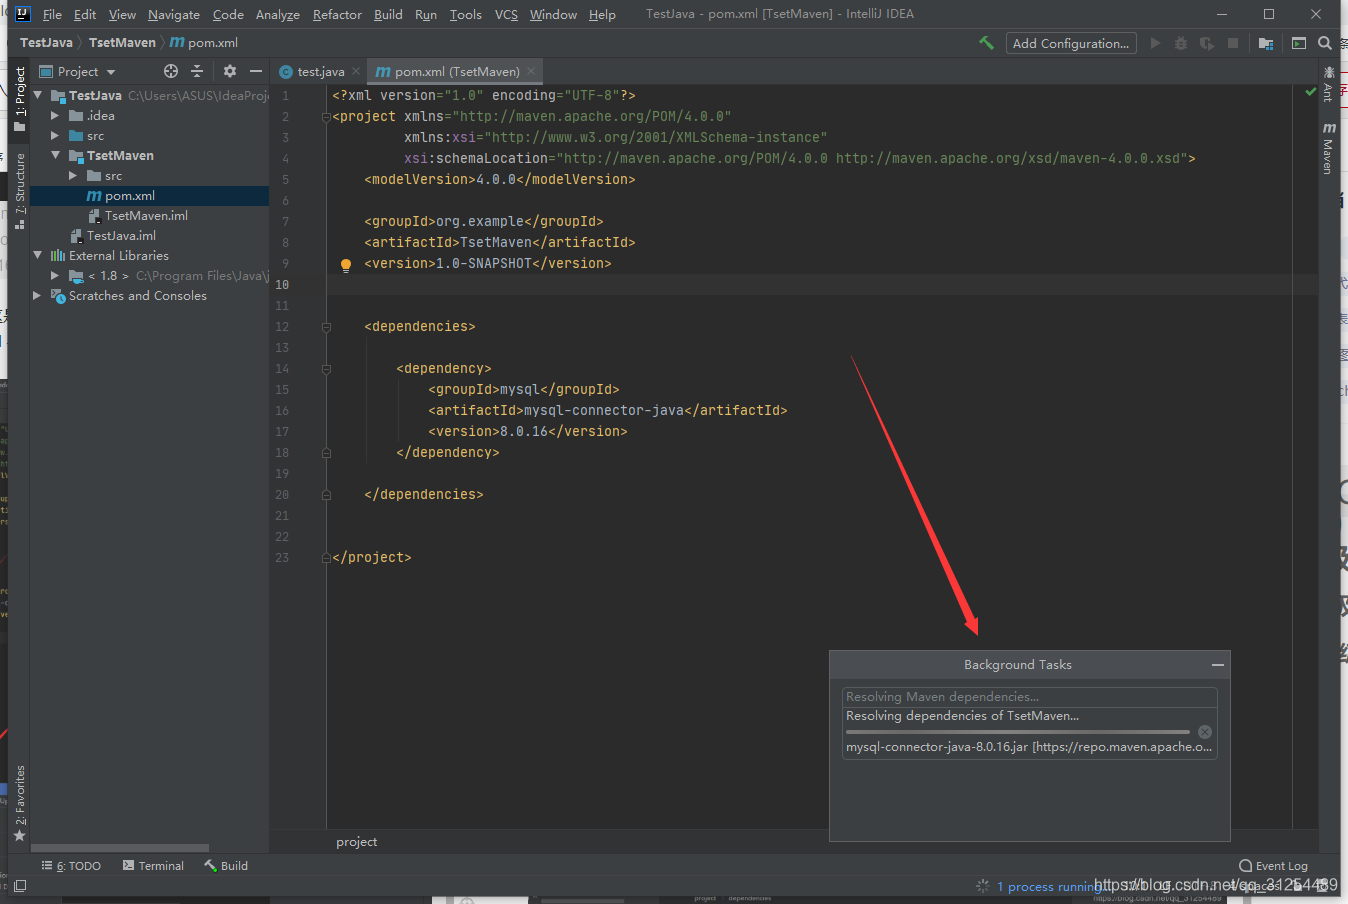Open the Favorites tool window
This screenshot has width=1348, height=904.
click(19, 804)
